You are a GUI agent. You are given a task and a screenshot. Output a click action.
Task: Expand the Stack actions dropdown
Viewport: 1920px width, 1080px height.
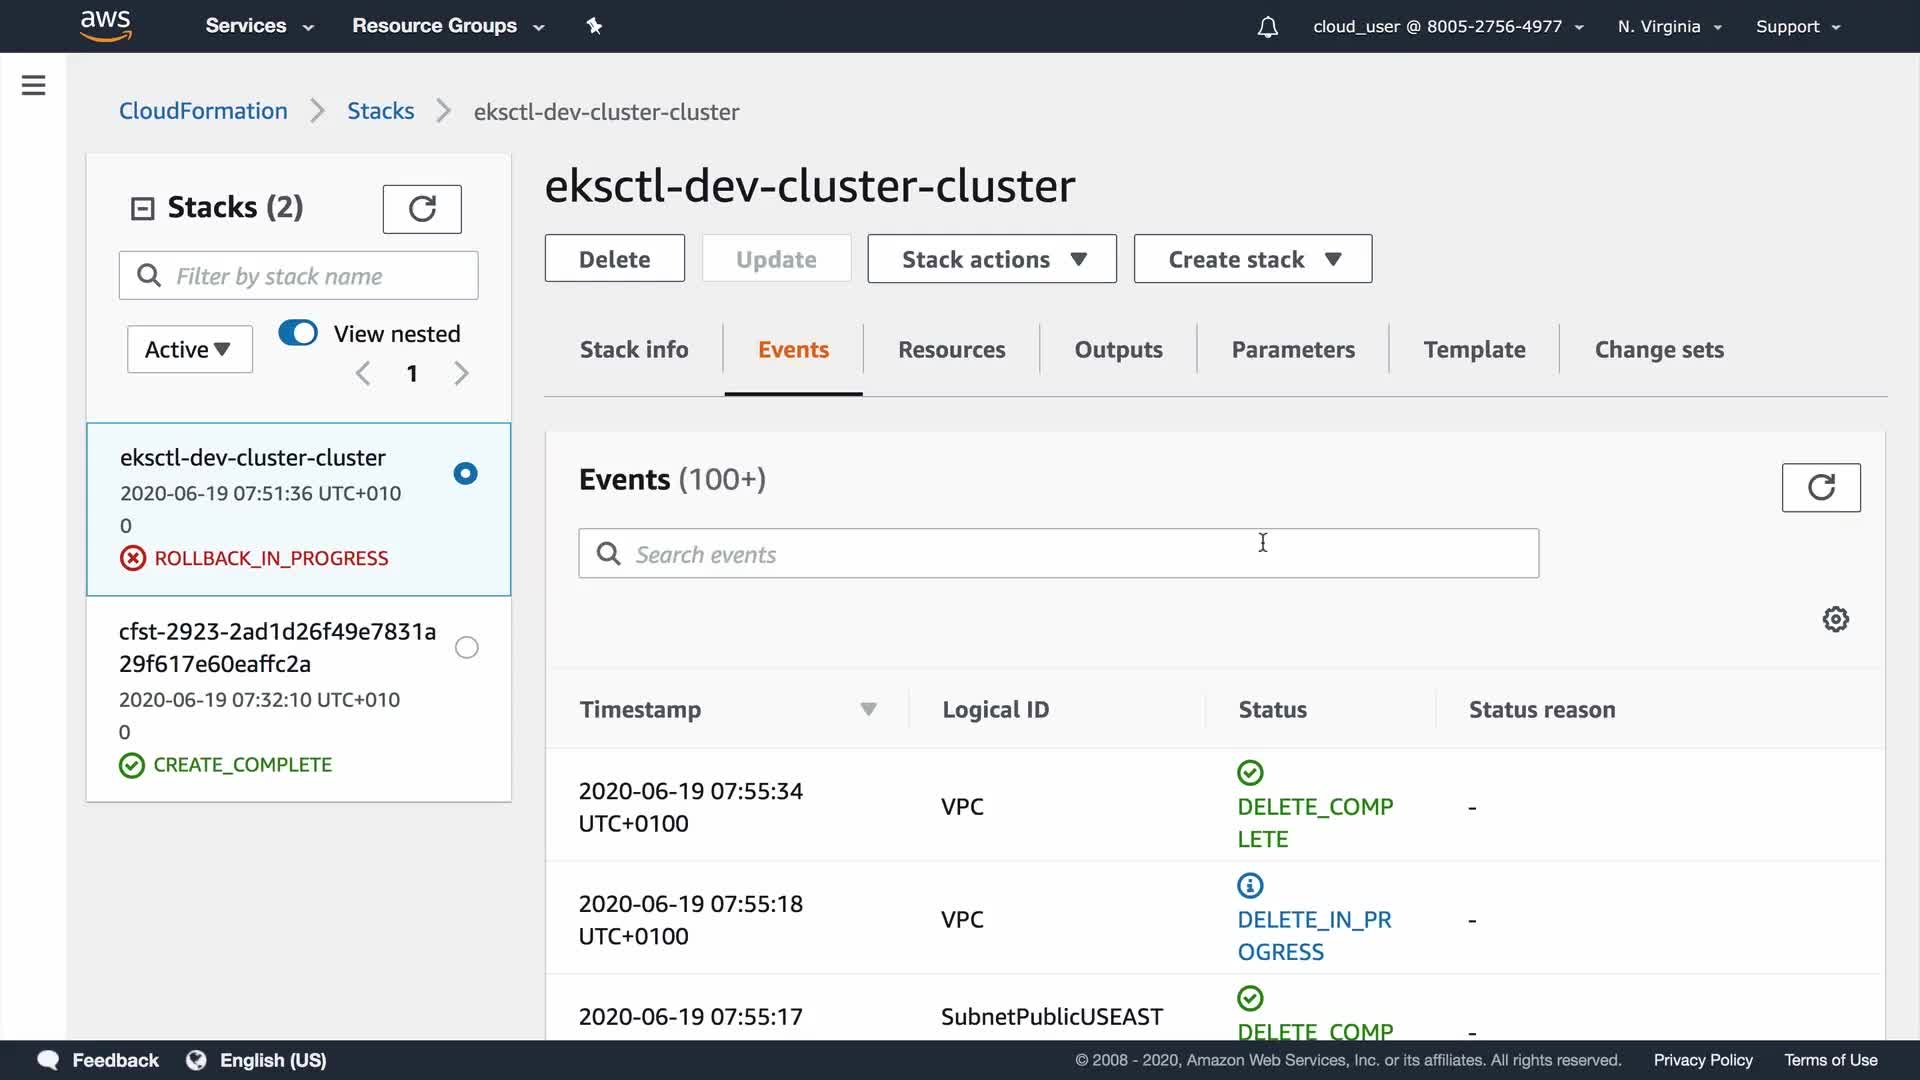[991, 259]
